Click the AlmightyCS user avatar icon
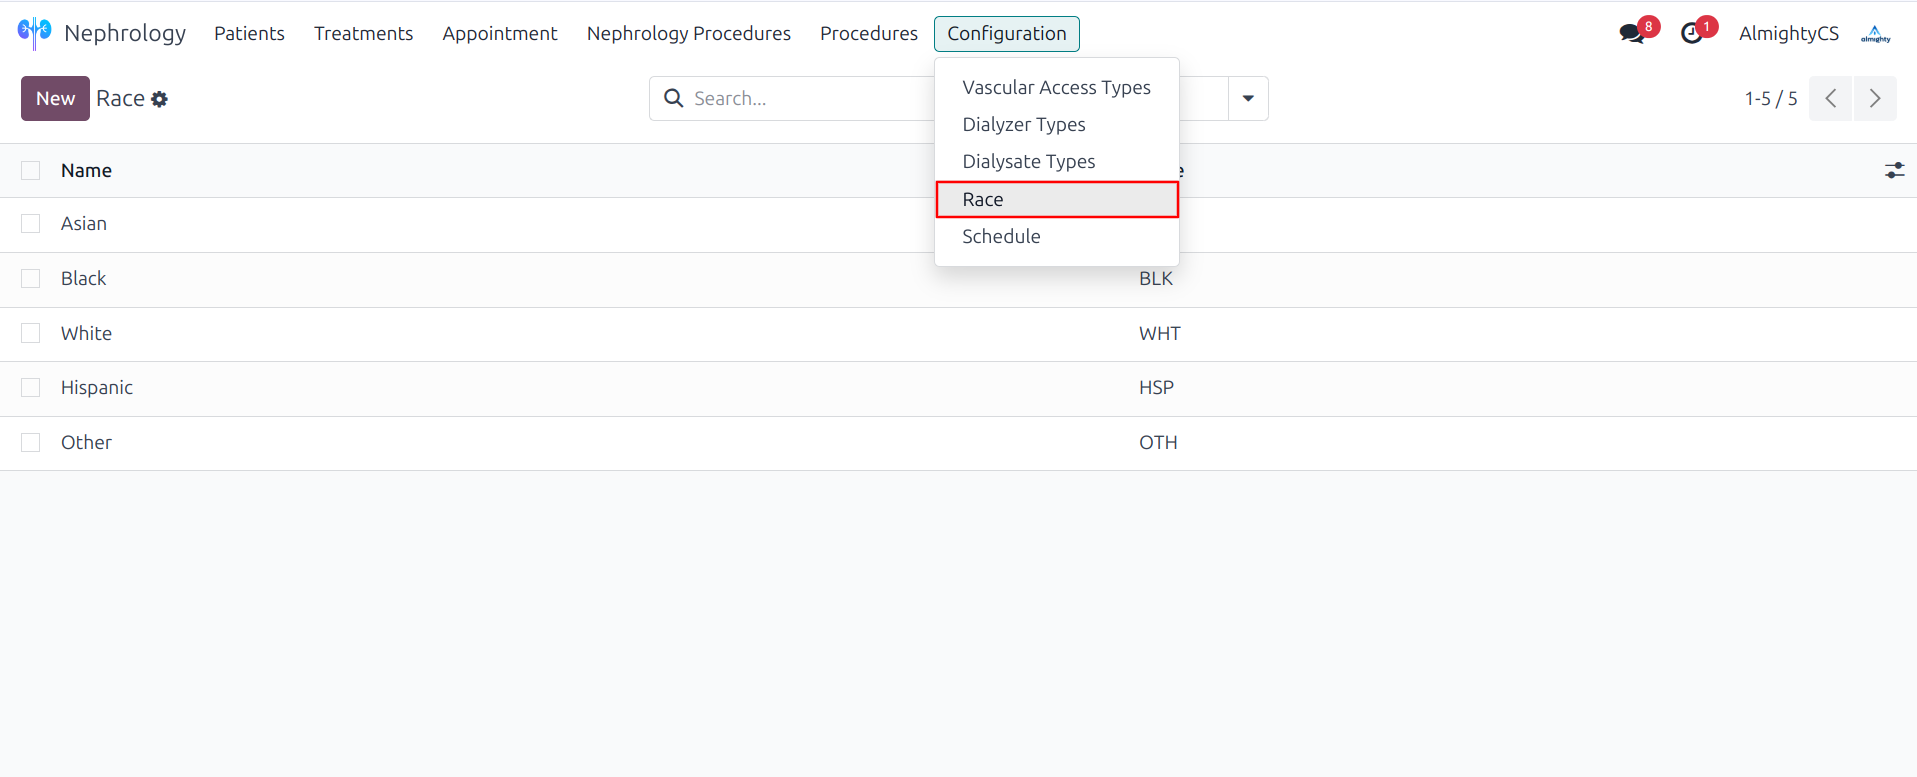 tap(1875, 34)
